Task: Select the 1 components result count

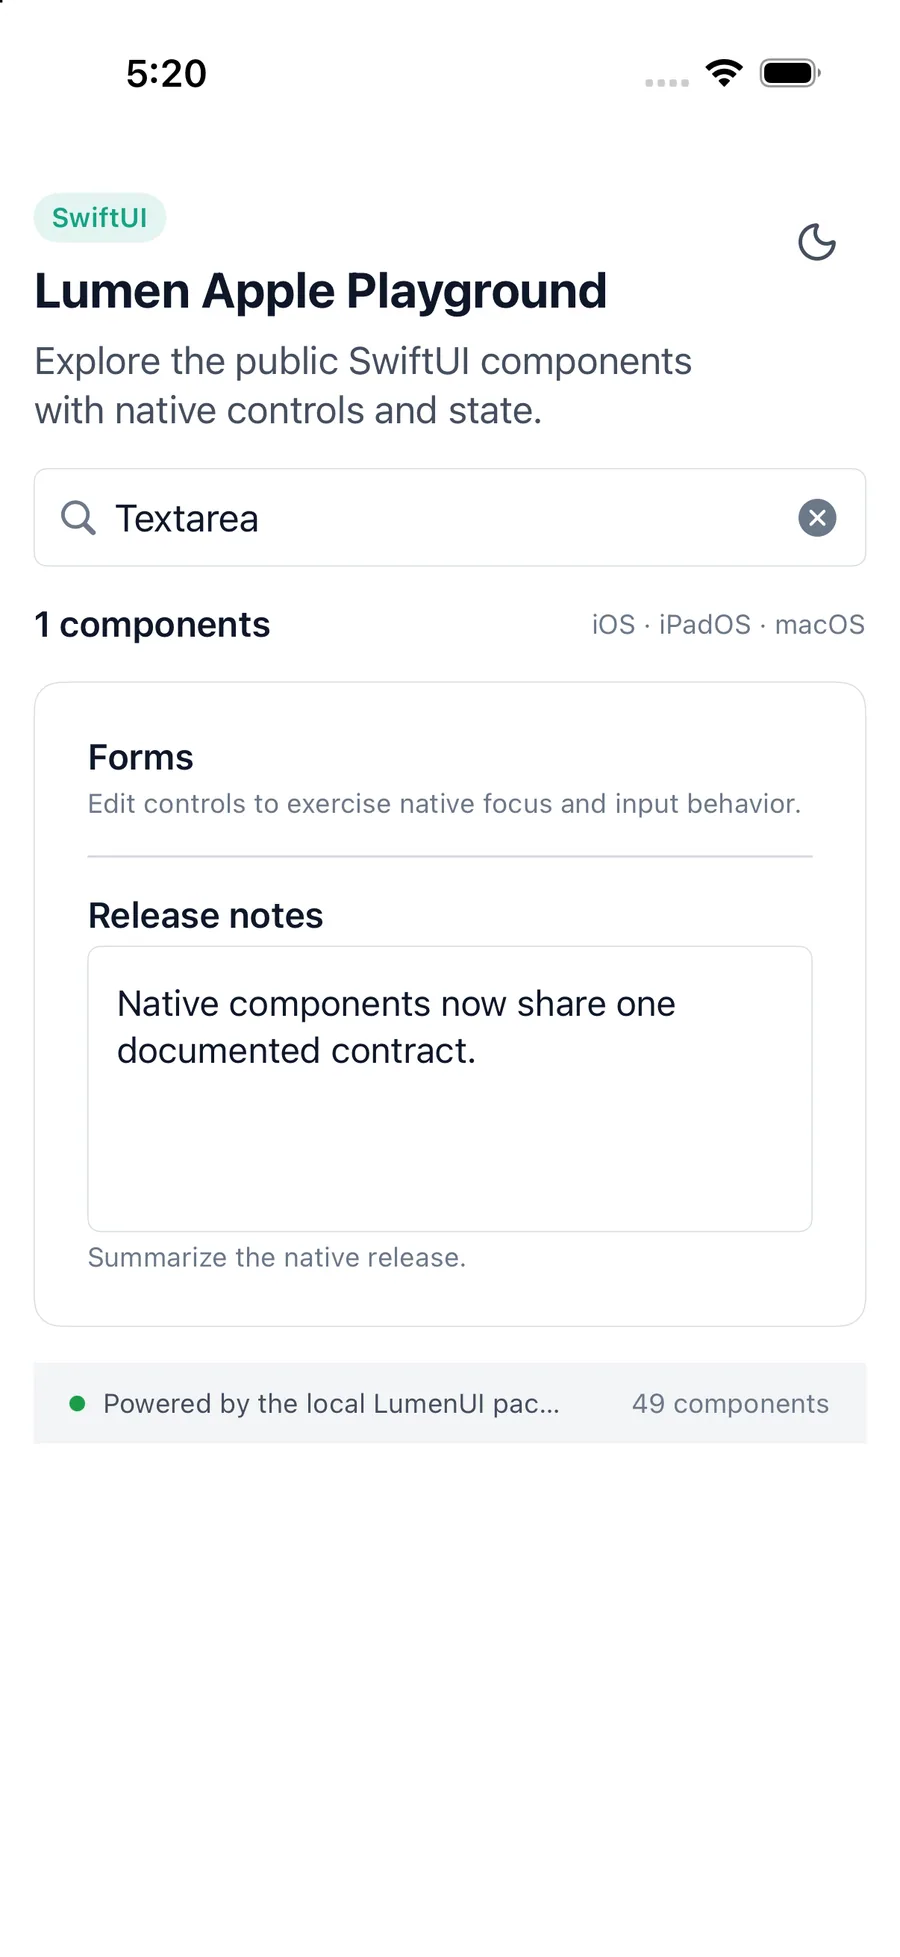Action: click(152, 625)
